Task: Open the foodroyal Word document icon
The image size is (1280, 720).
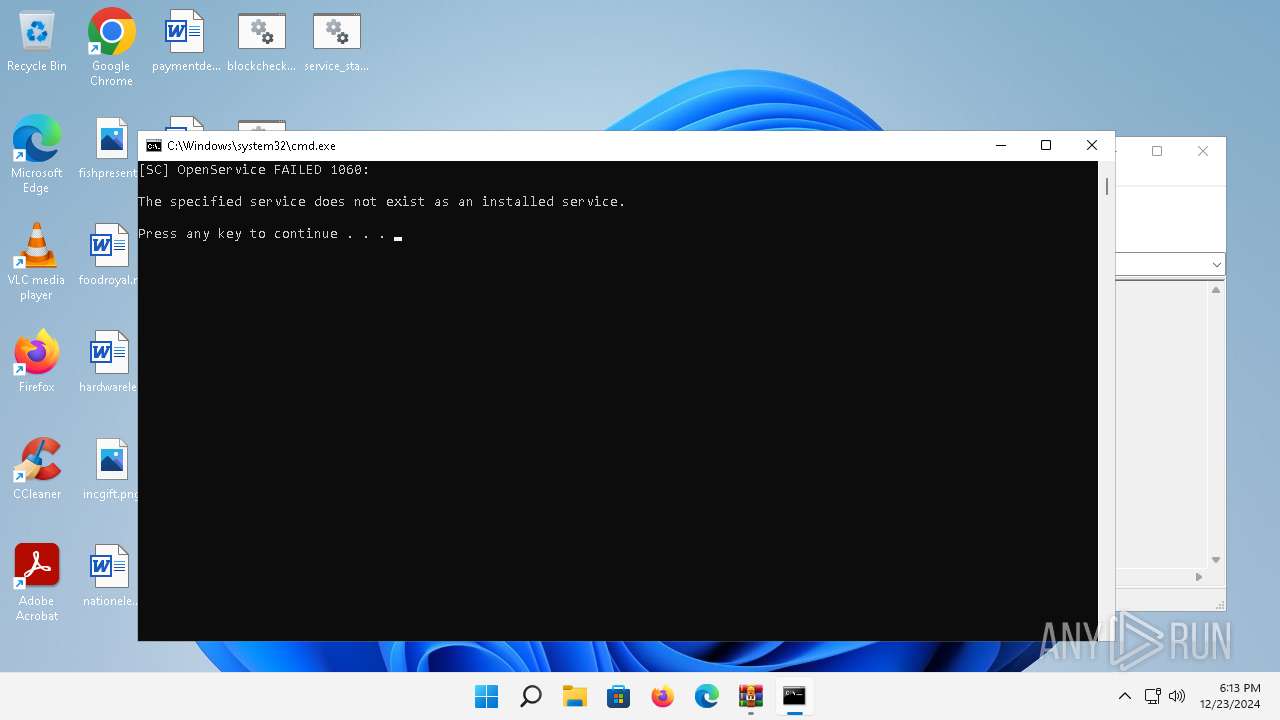Action: (x=108, y=256)
